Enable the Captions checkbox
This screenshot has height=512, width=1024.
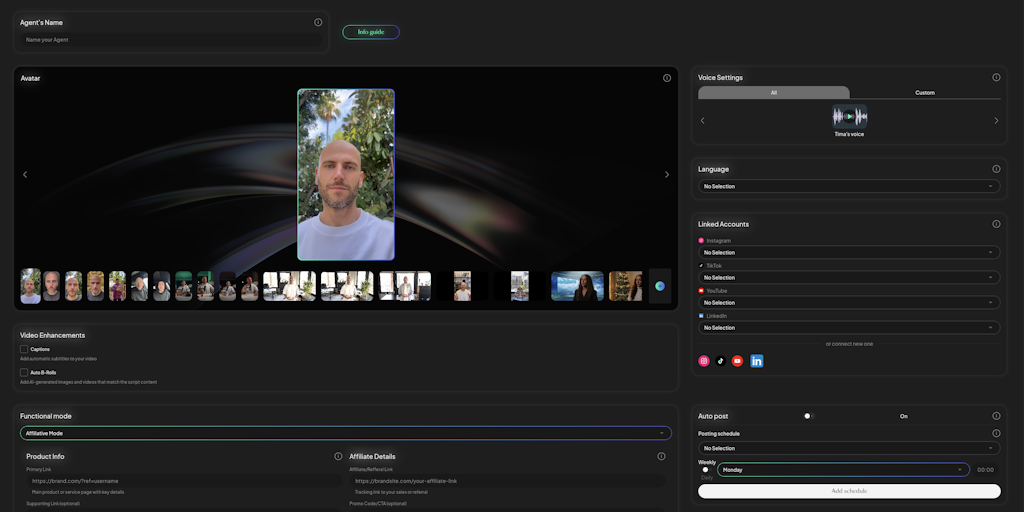pyautogui.click(x=24, y=349)
